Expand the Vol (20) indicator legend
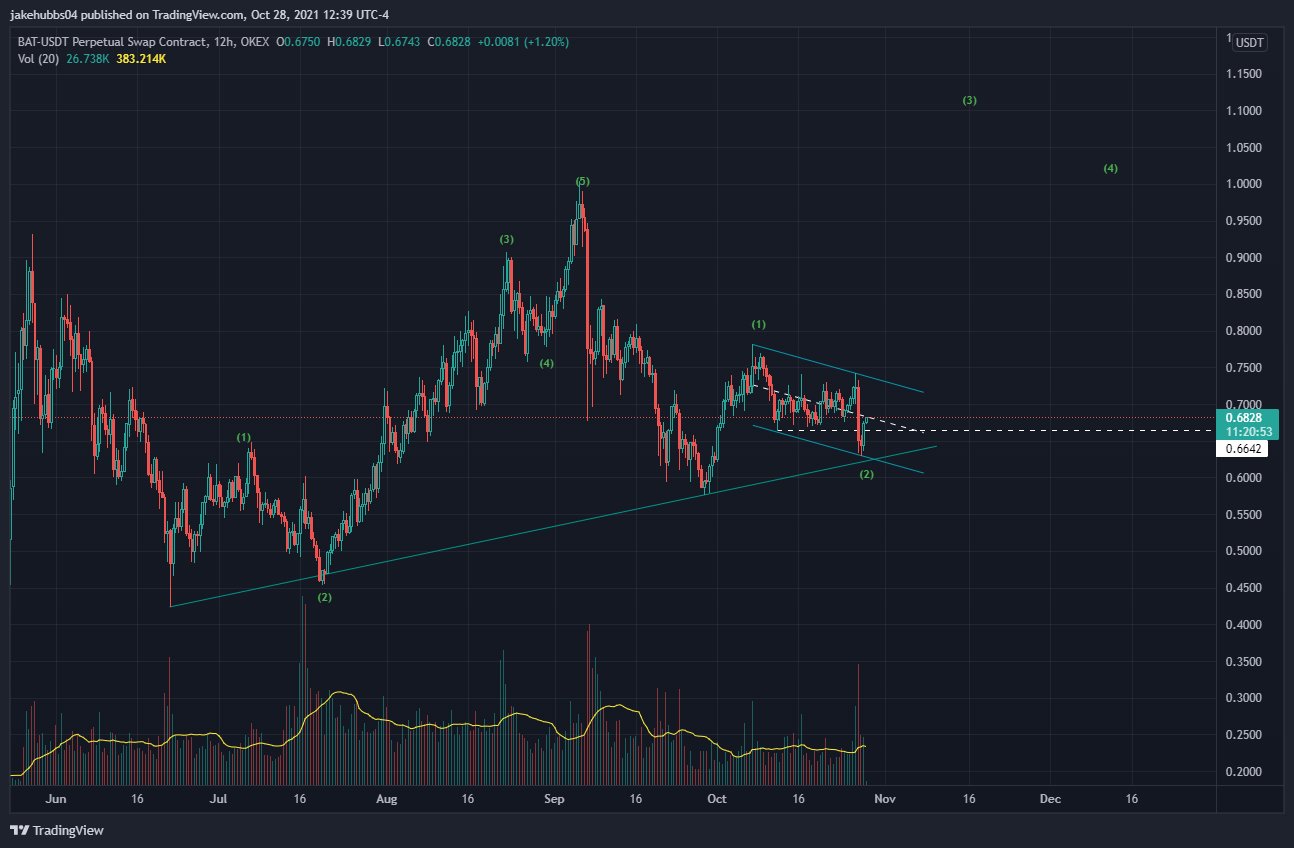This screenshot has height=848, width=1294. pyautogui.click(x=36, y=58)
